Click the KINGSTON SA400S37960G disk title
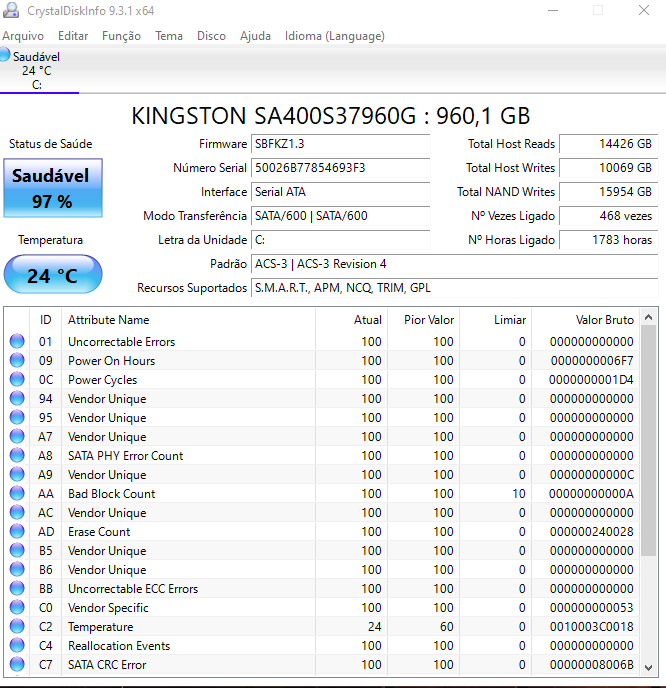The width and height of the screenshot is (666, 688). tap(331, 116)
